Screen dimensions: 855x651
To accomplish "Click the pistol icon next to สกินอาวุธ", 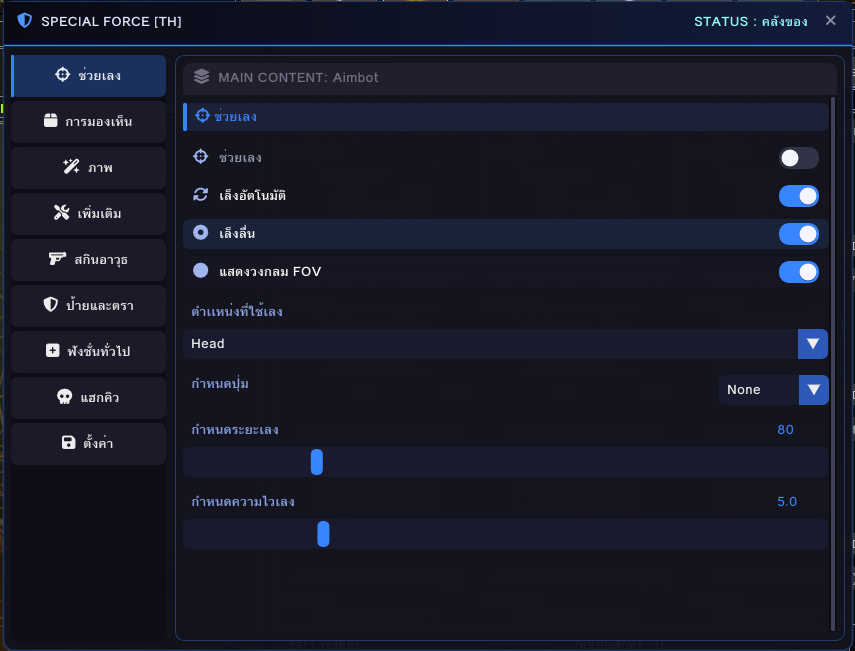I will click(57, 258).
